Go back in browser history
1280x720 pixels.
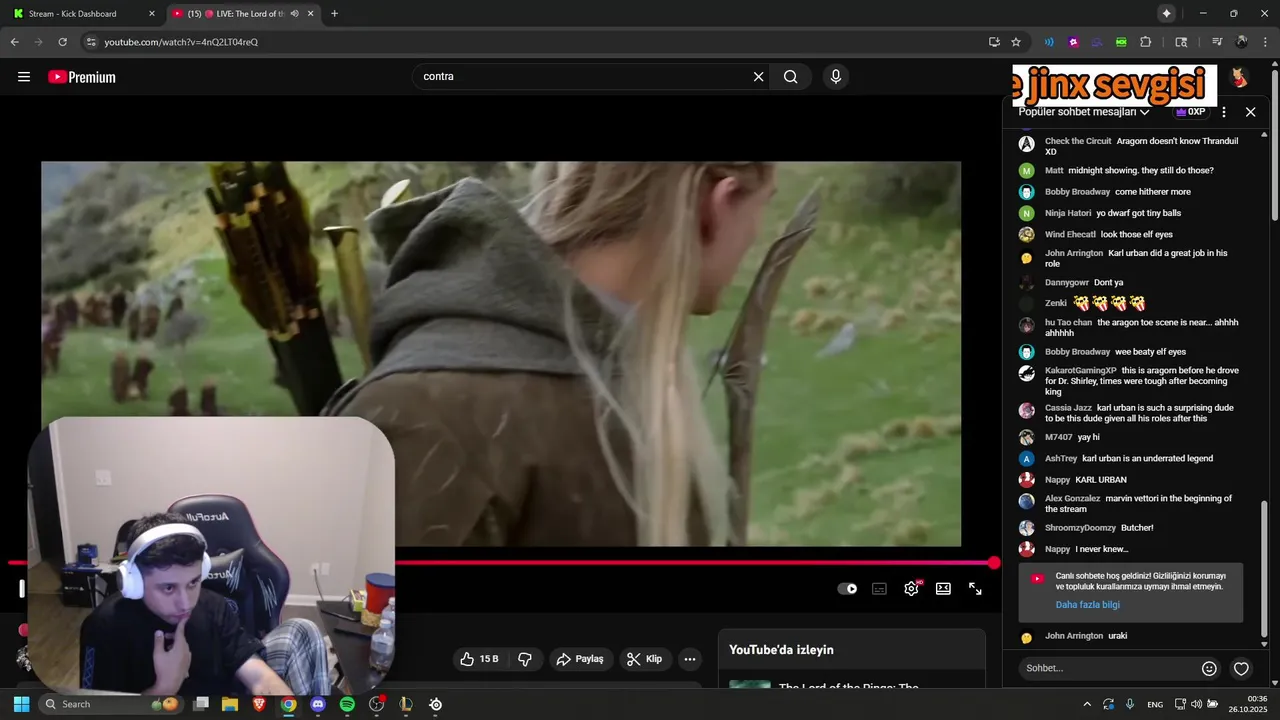pos(14,42)
